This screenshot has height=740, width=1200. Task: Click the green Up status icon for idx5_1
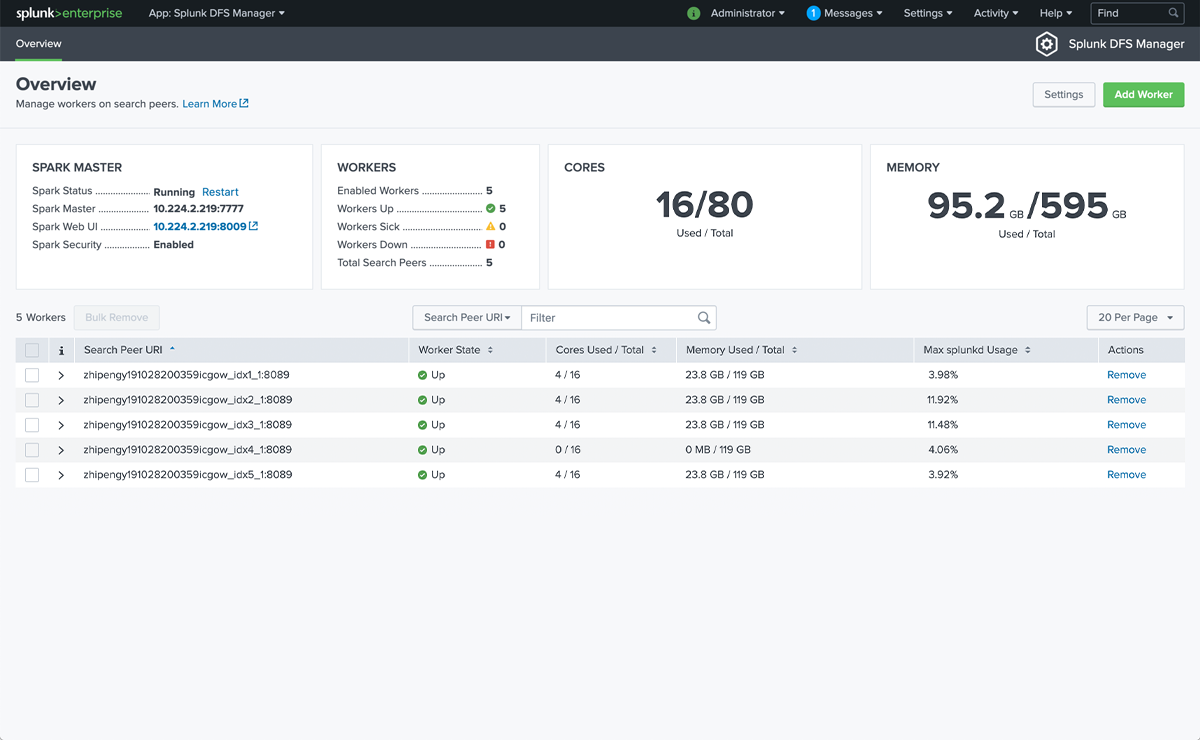click(423, 475)
